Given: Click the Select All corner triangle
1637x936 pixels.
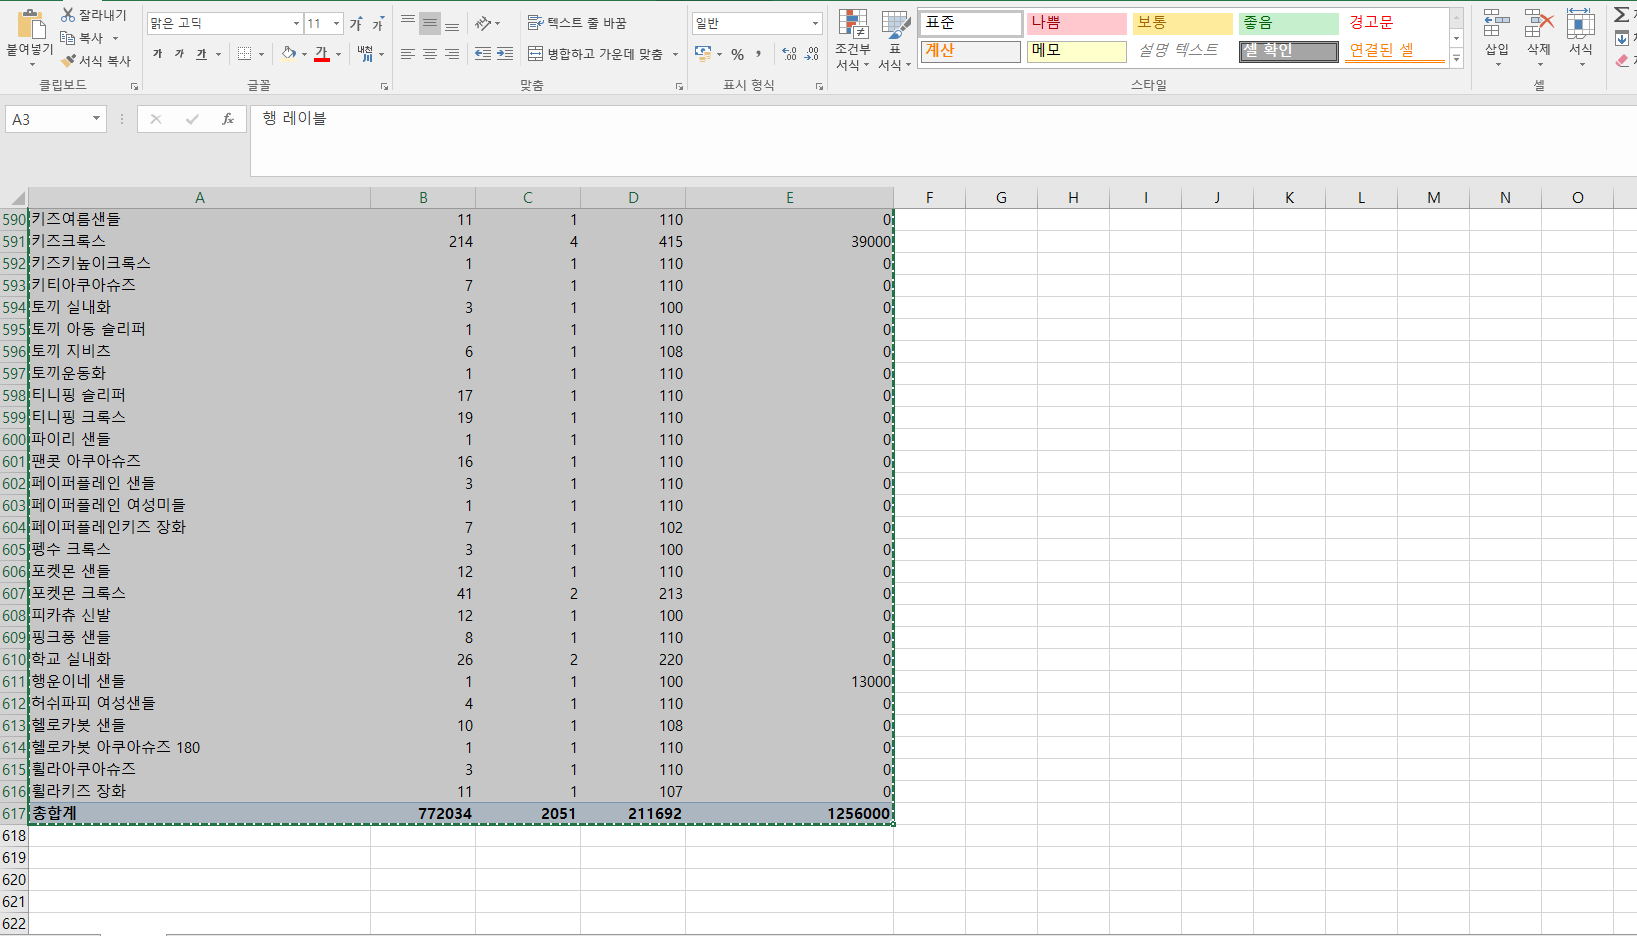Looking at the screenshot, I should [16, 198].
